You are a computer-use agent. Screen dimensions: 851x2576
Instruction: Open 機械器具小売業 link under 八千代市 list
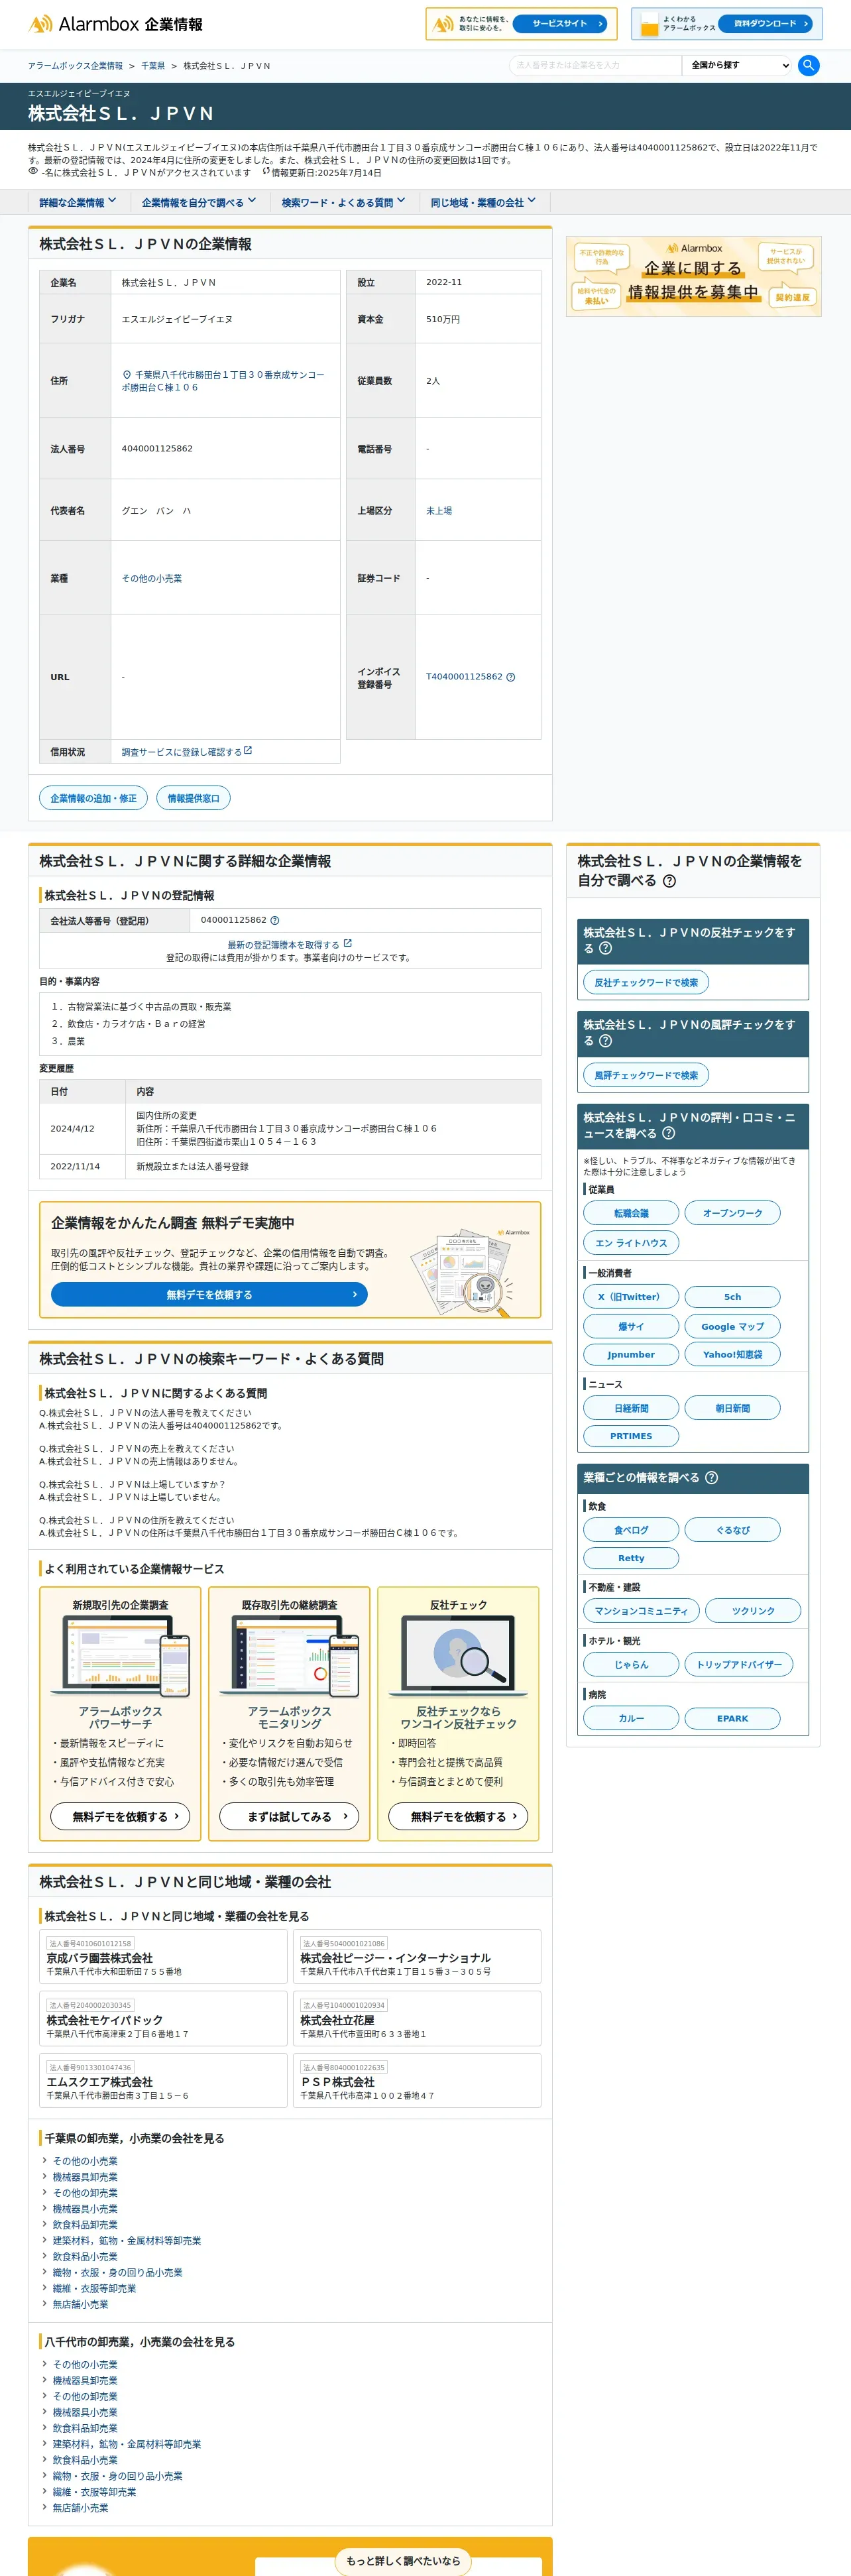point(85,2412)
